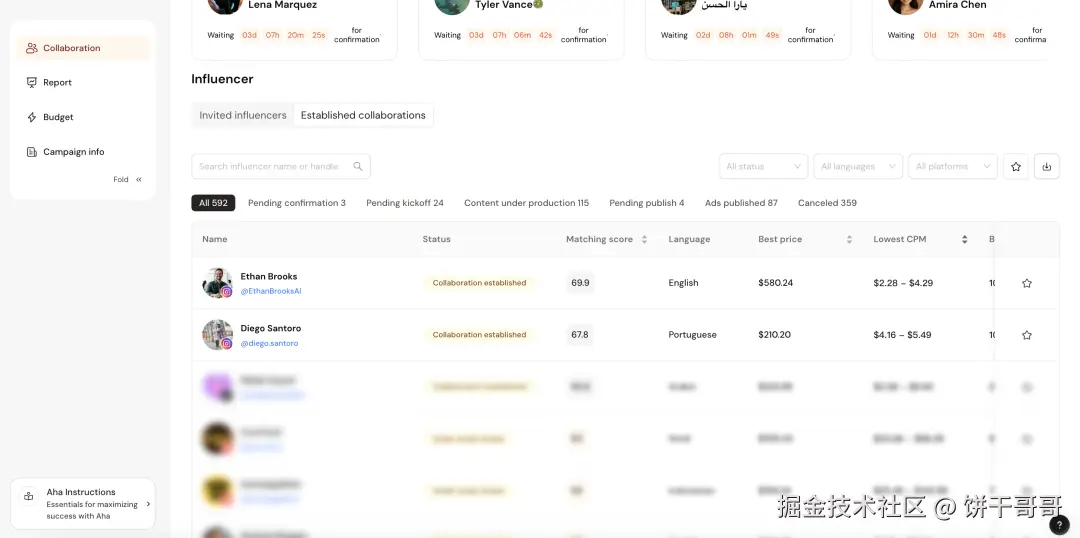
Task: Click the star favorites filter icon
Action: point(1016,167)
